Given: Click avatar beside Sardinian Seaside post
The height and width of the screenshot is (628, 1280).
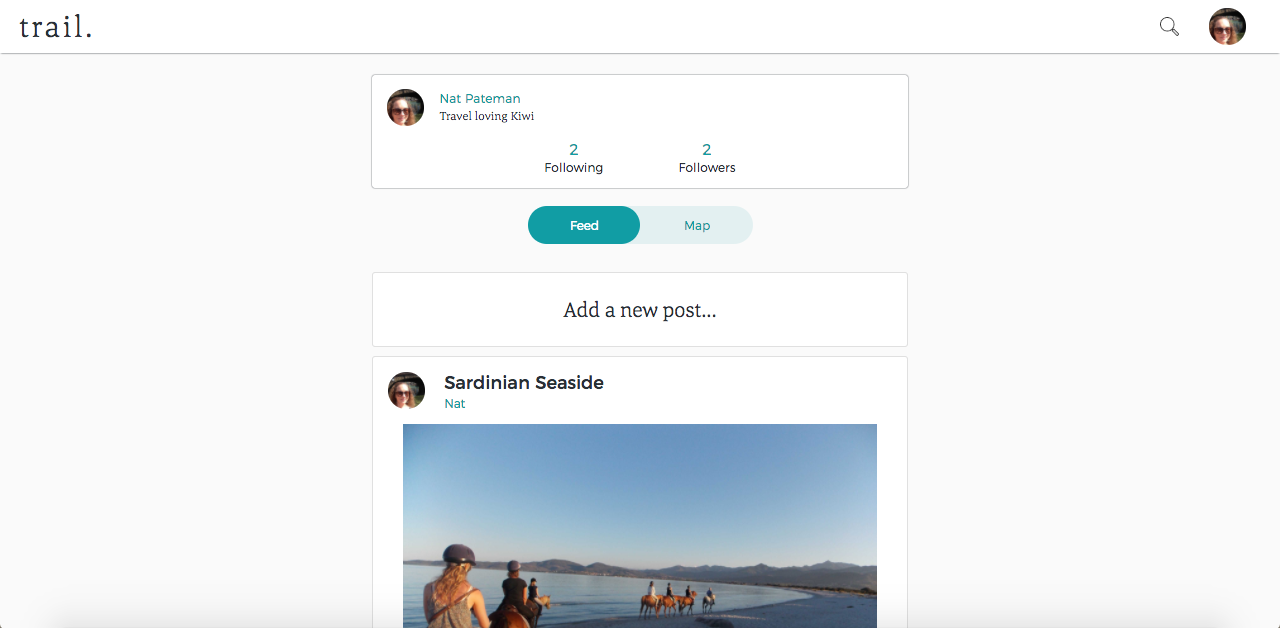Looking at the screenshot, I should tap(406, 390).
